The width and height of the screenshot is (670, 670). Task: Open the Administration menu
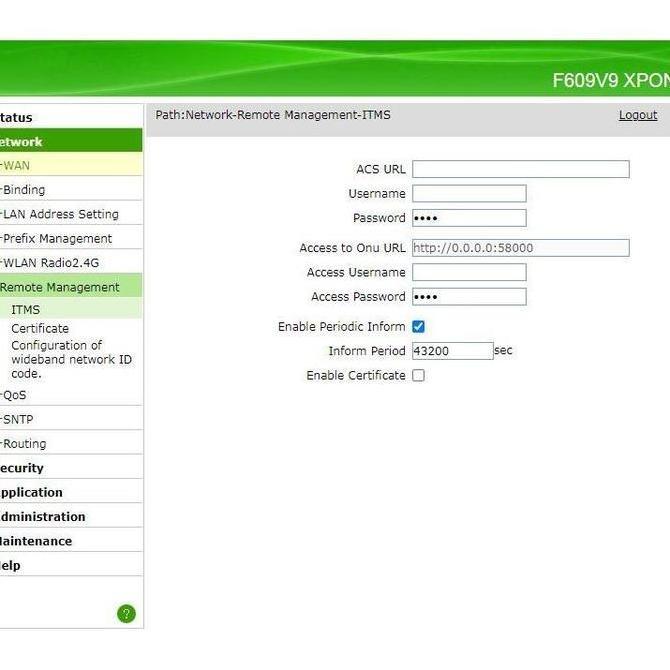pyautogui.click(x=42, y=517)
